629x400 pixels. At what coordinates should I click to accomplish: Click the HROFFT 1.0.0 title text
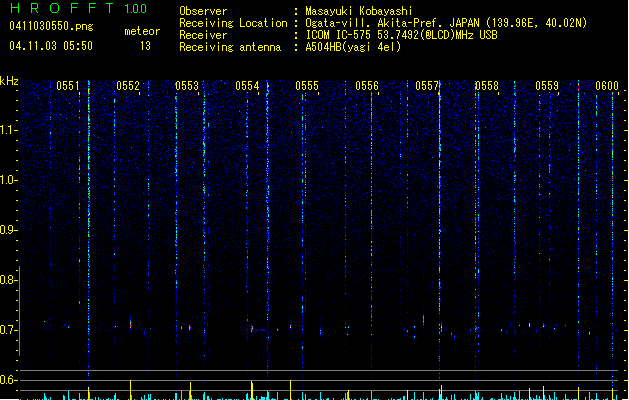78,8
